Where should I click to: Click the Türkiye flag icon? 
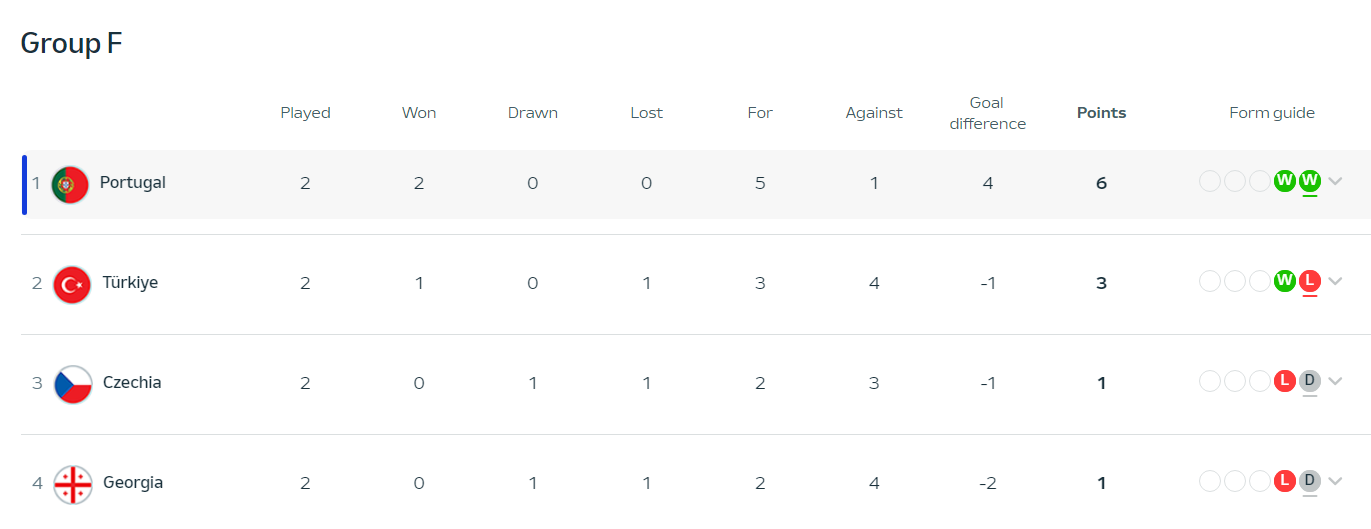pyautogui.click(x=72, y=284)
